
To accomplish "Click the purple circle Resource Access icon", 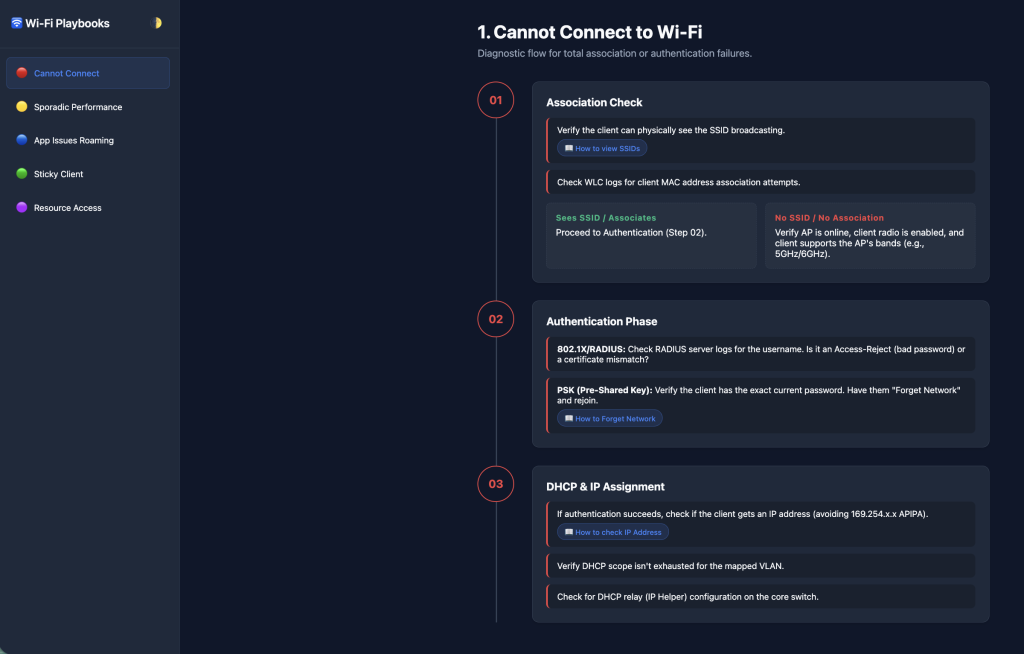I will tap(22, 207).
